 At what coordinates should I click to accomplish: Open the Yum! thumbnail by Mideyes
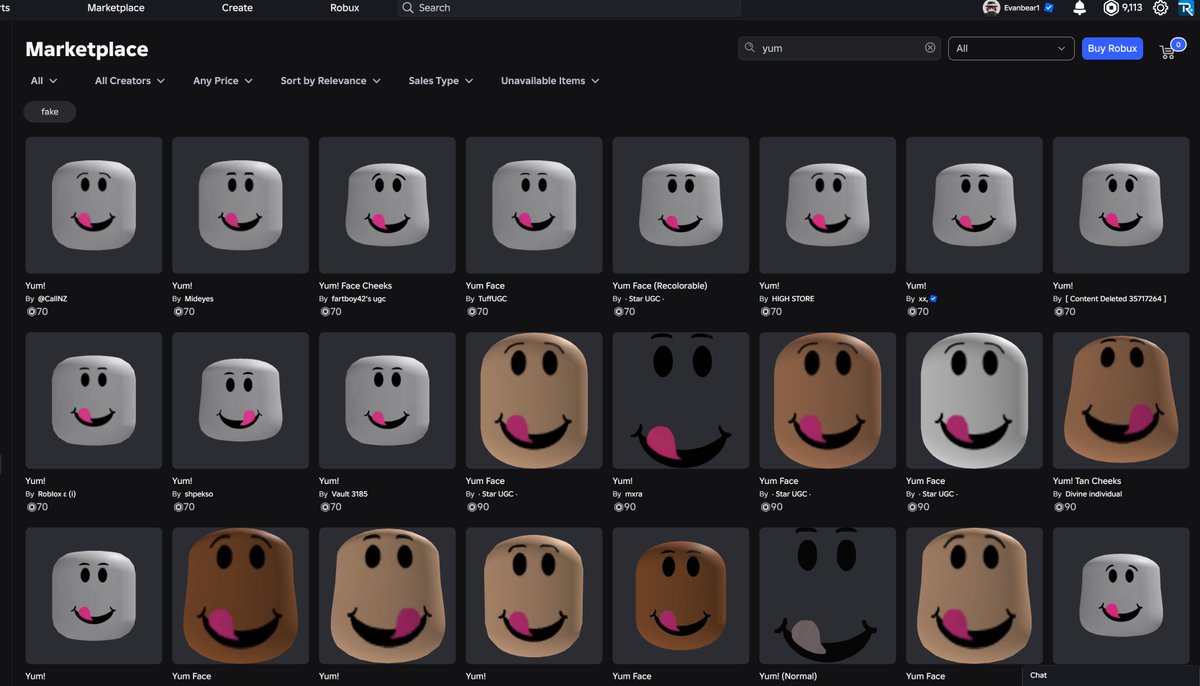[240, 205]
